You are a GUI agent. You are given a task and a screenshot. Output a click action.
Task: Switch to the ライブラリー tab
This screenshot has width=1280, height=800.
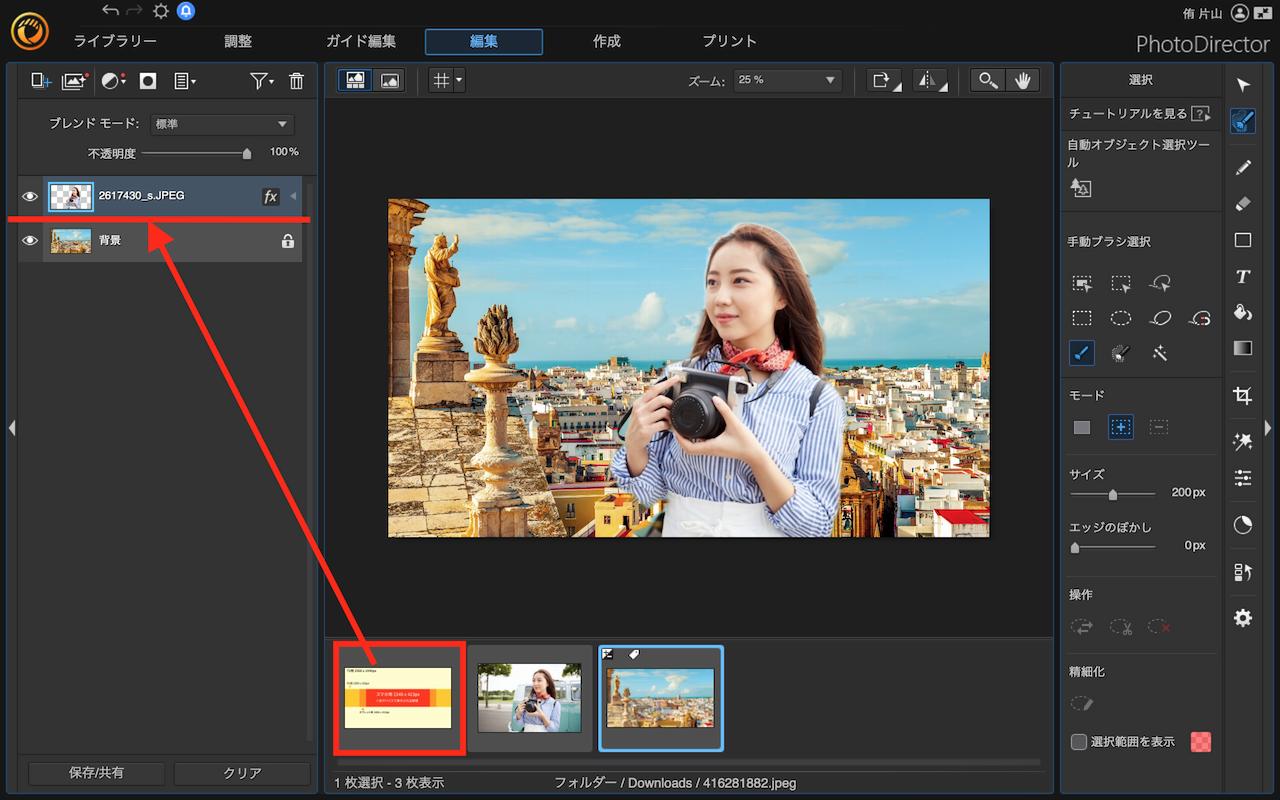click(x=115, y=41)
